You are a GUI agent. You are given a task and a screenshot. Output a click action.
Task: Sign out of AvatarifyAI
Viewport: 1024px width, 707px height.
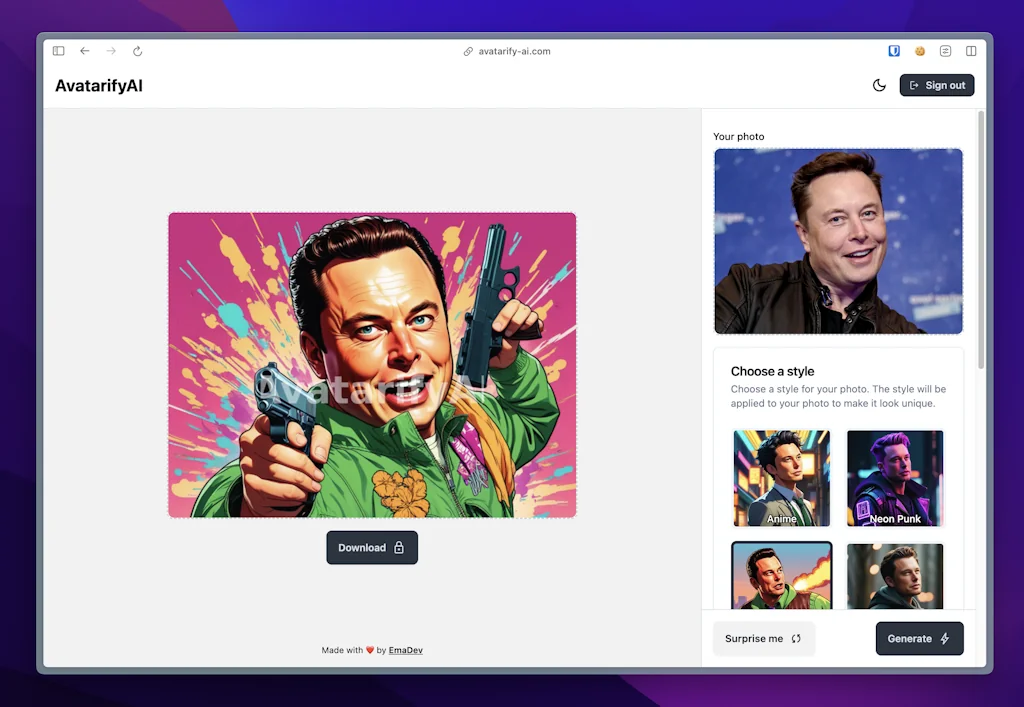[x=937, y=85]
